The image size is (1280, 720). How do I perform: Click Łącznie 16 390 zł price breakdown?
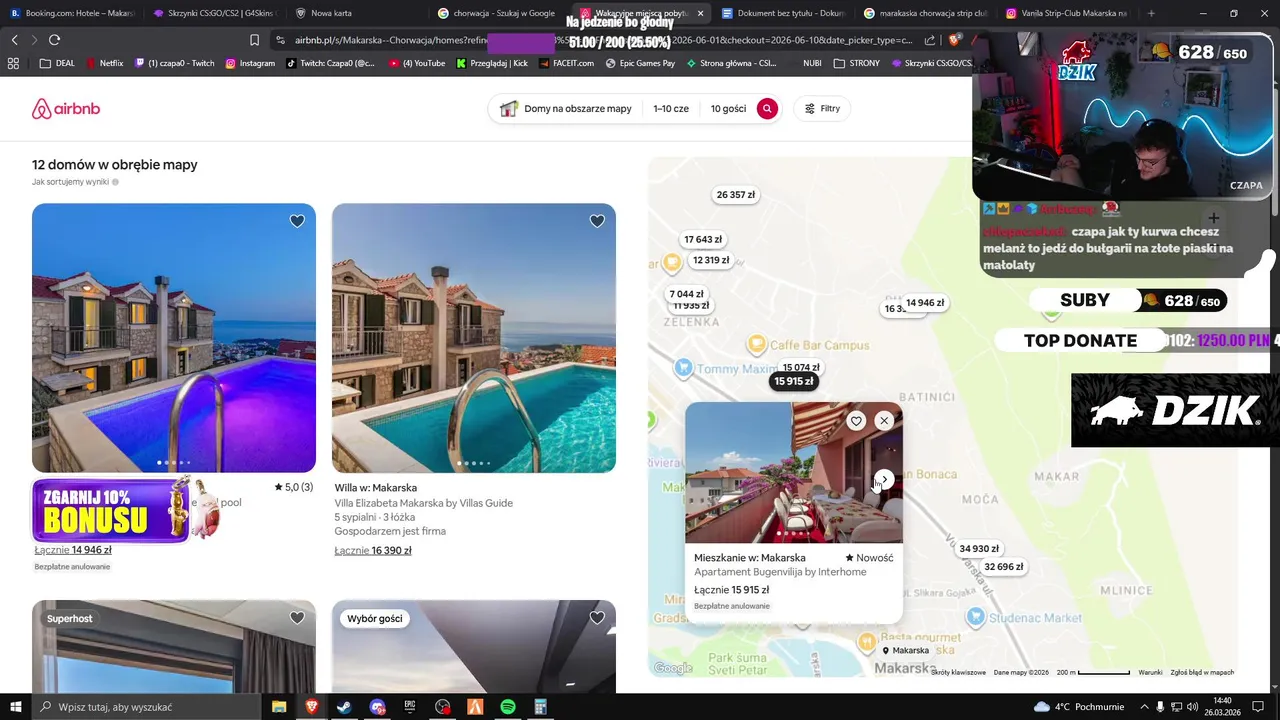pyautogui.click(x=373, y=551)
